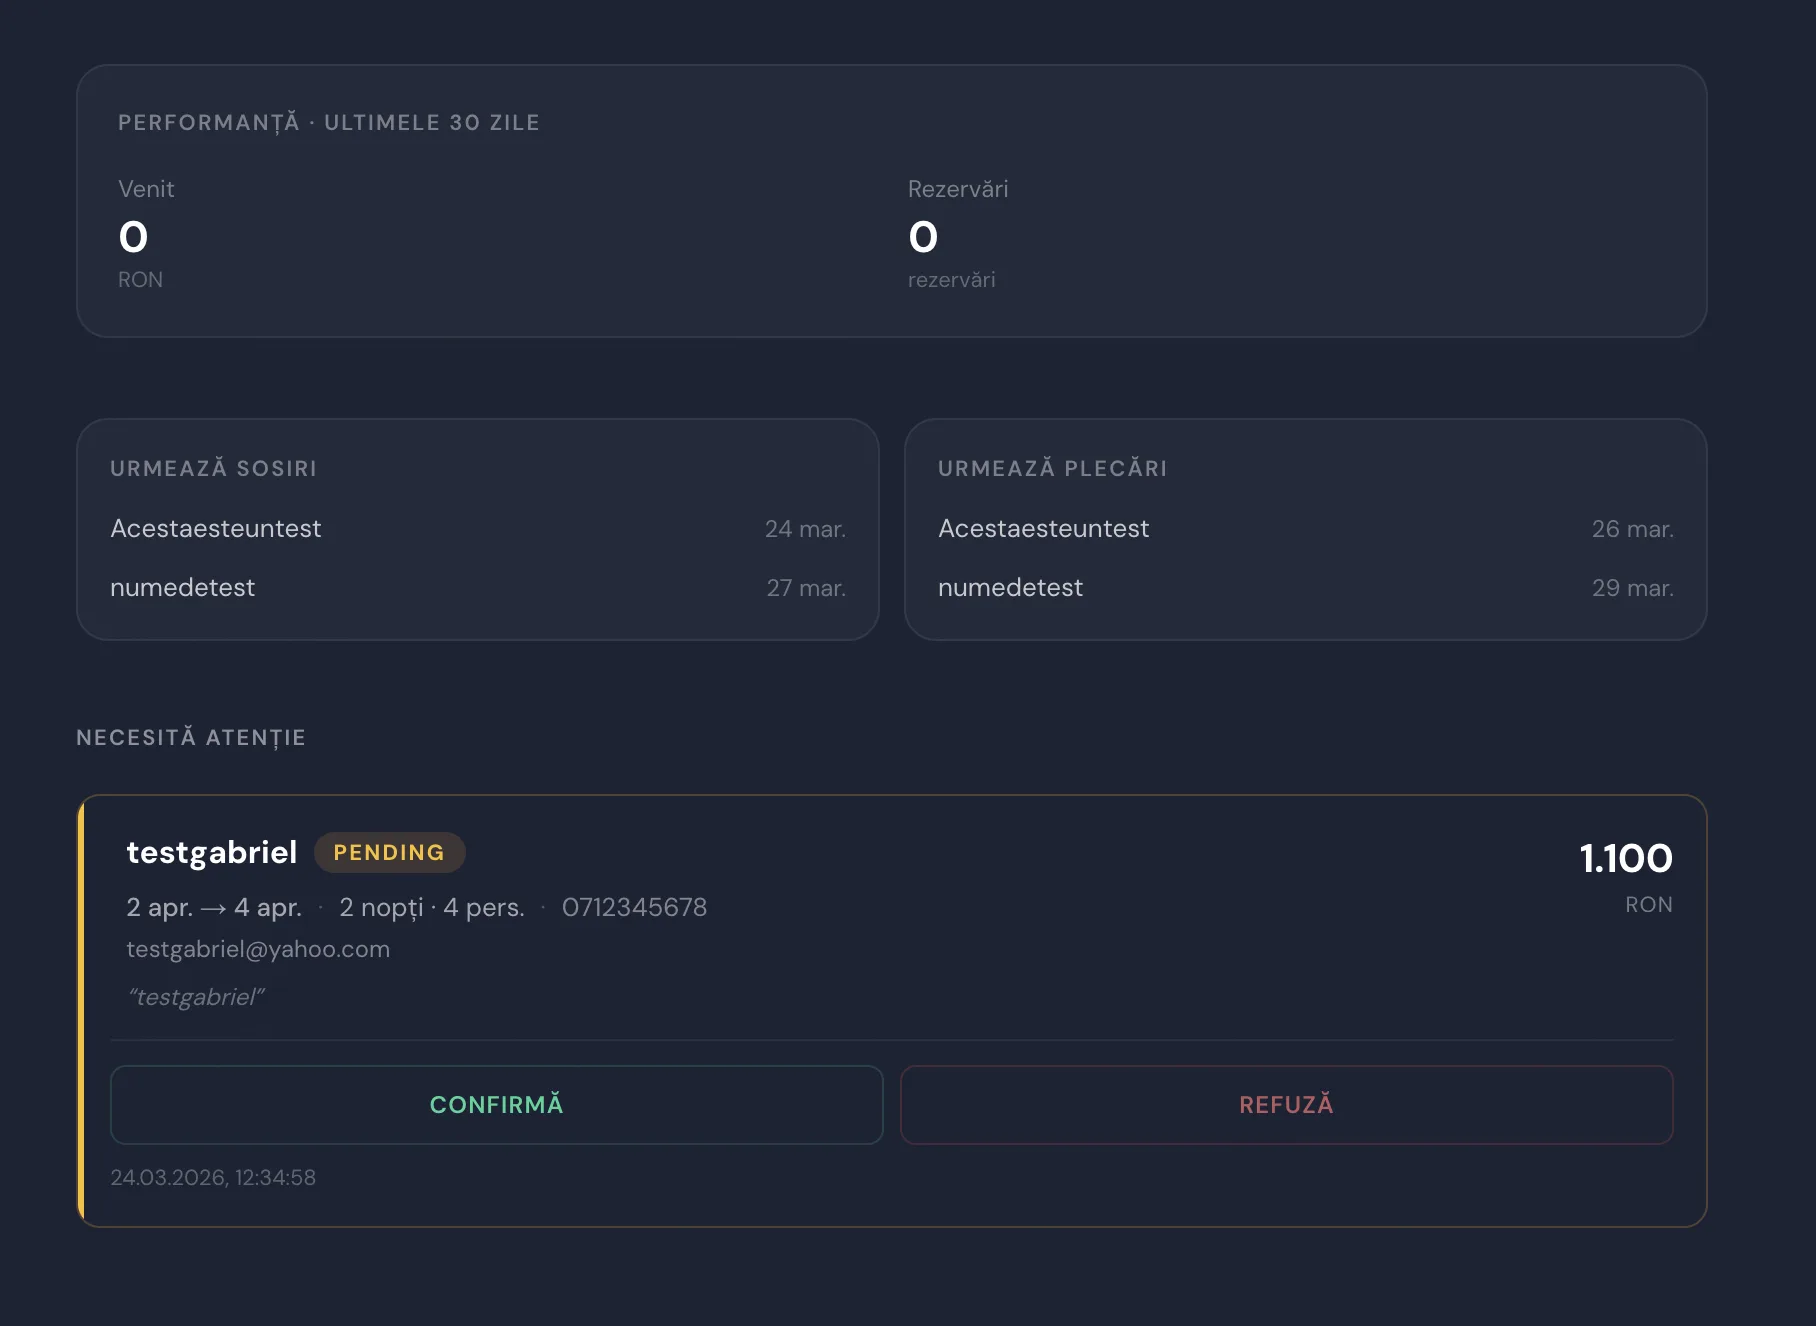Click the Venit 0 RON statistic

click(146, 234)
